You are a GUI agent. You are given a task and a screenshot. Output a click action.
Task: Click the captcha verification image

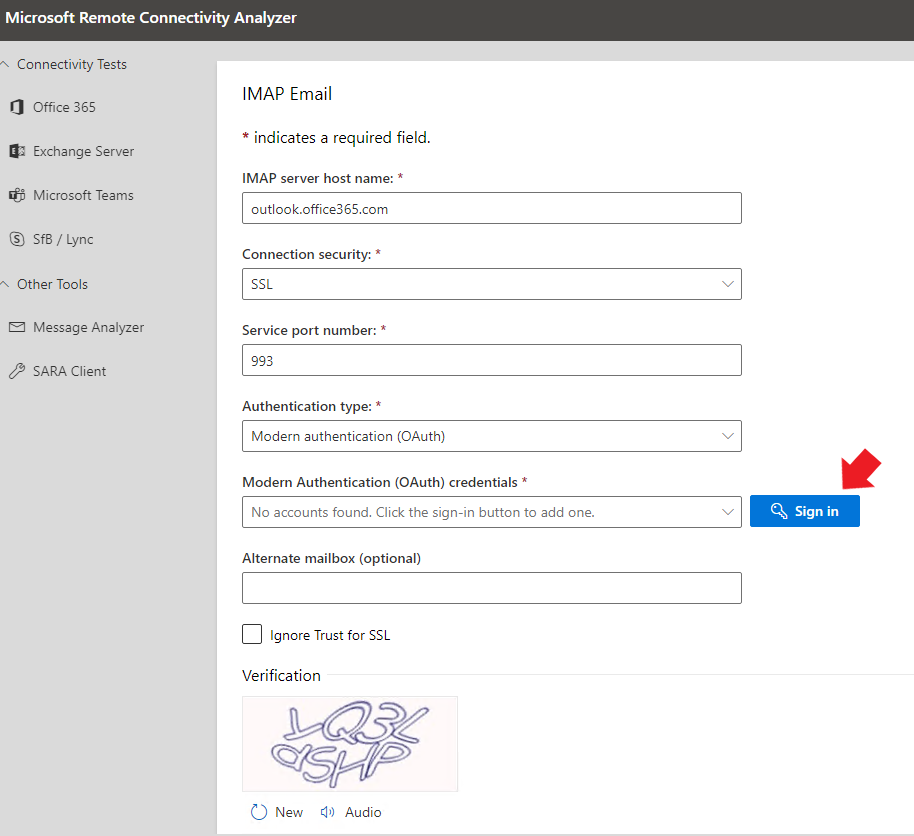pos(350,744)
